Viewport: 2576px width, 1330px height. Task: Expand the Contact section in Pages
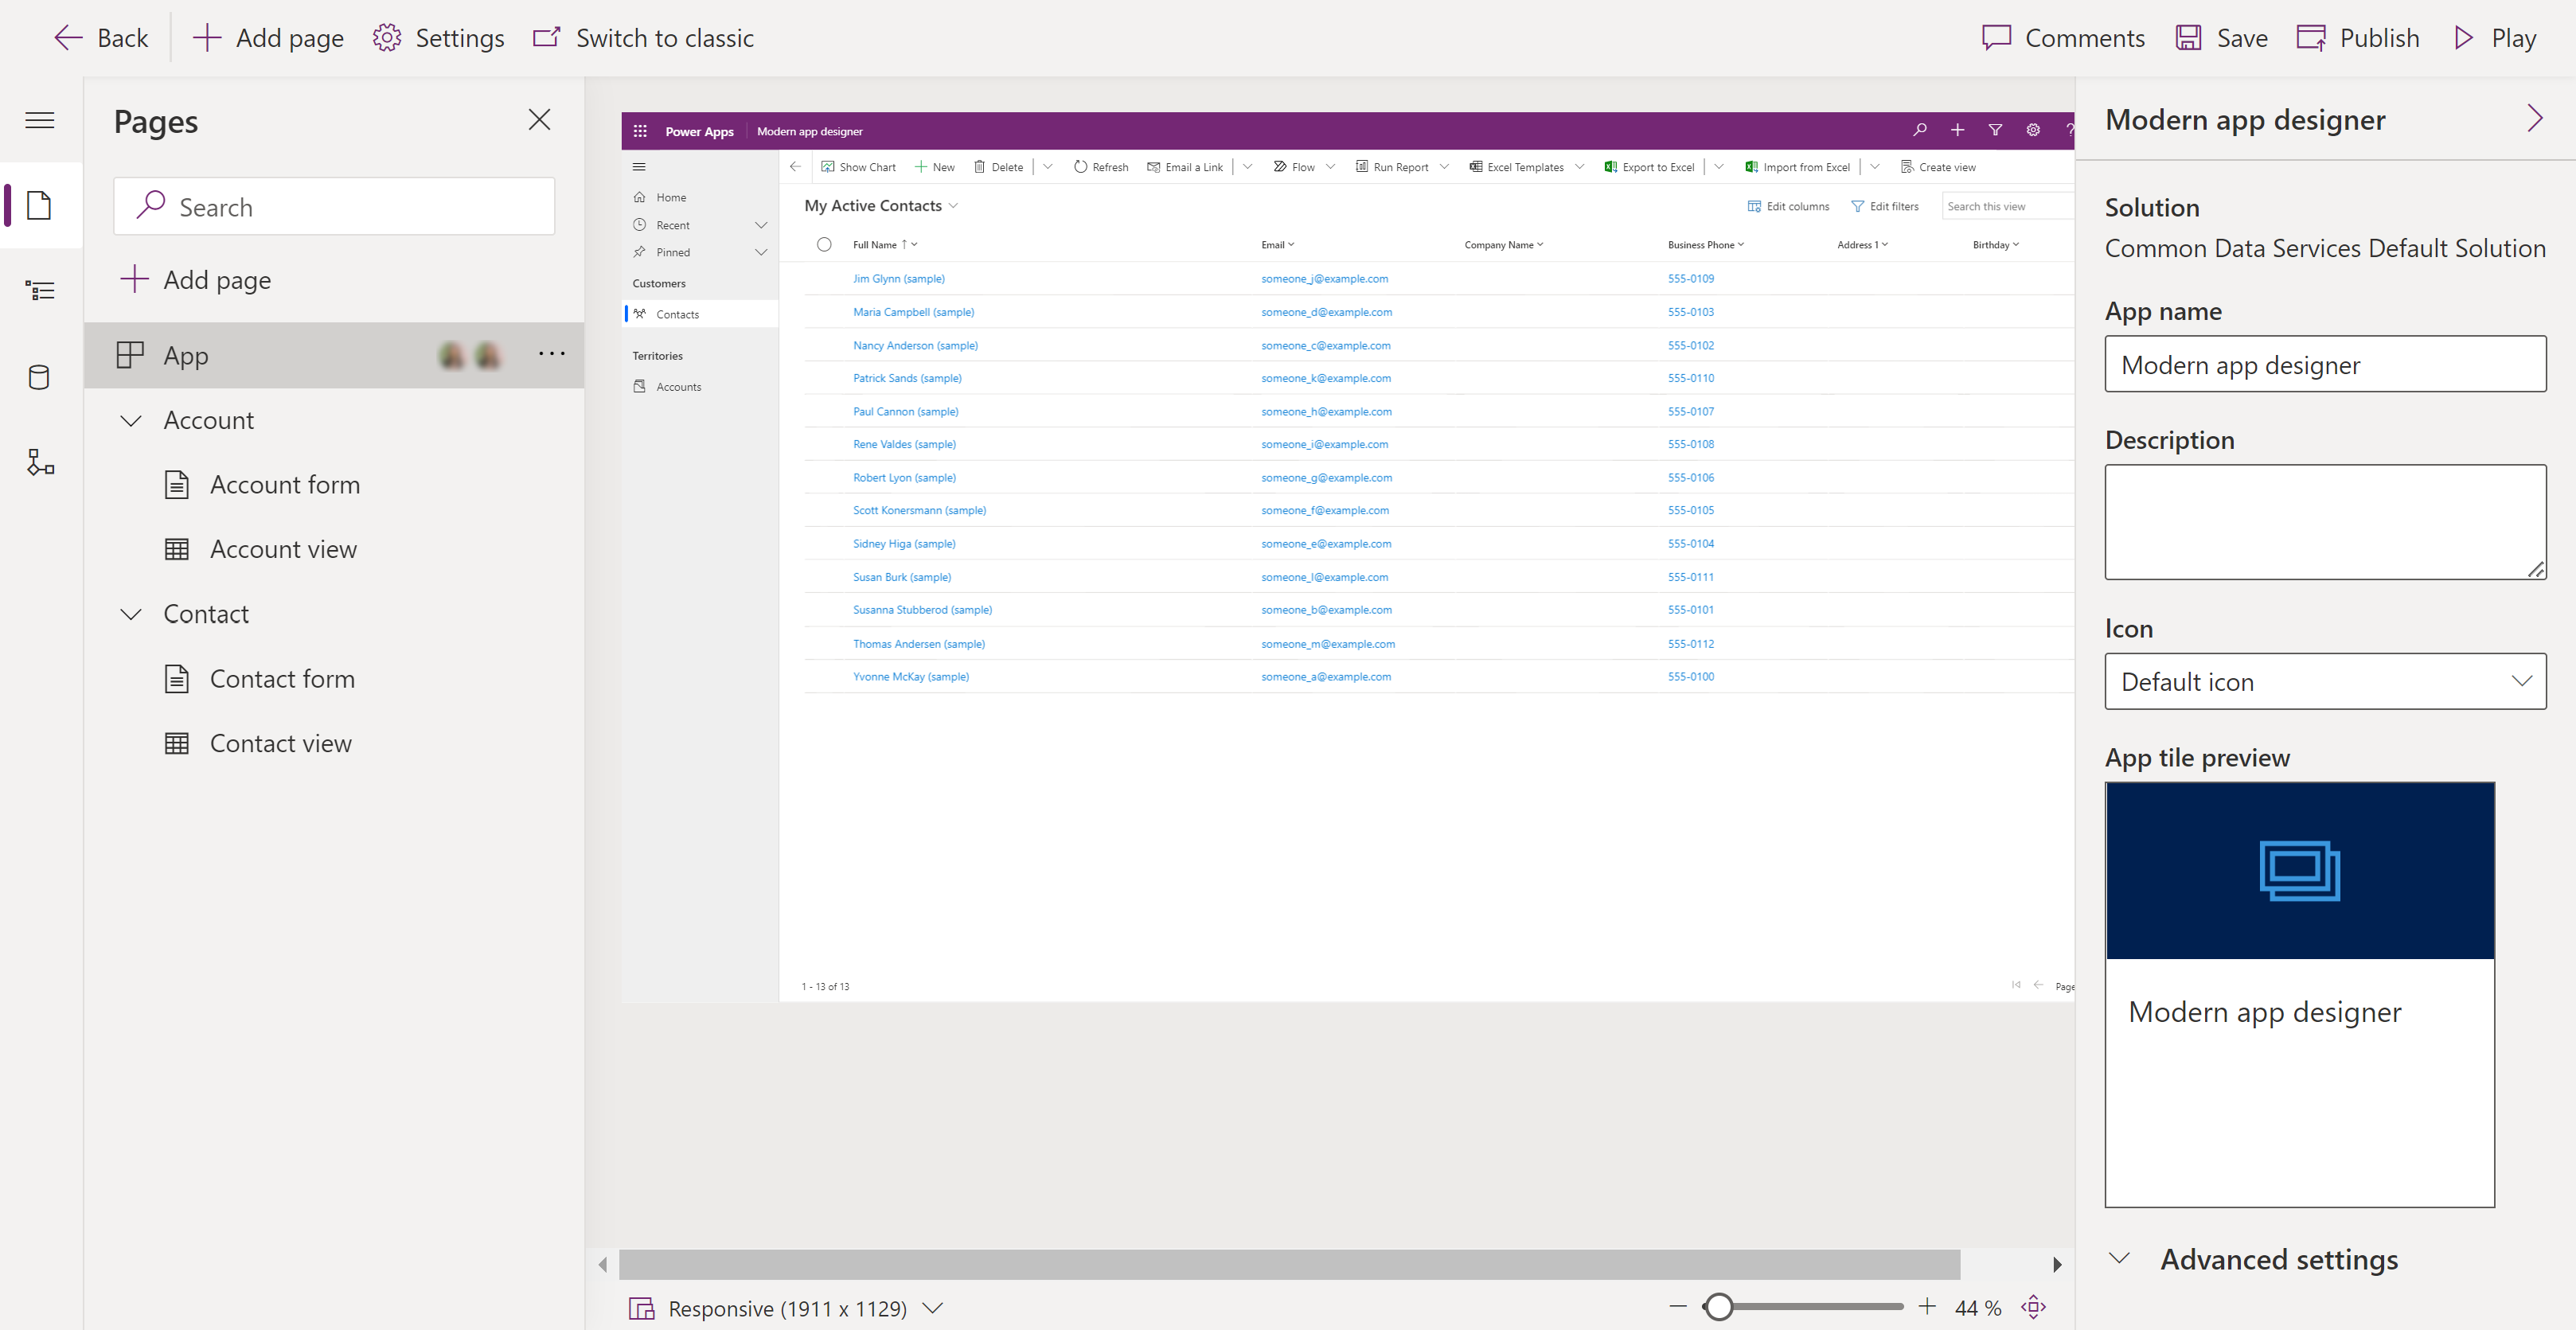(x=131, y=612)
